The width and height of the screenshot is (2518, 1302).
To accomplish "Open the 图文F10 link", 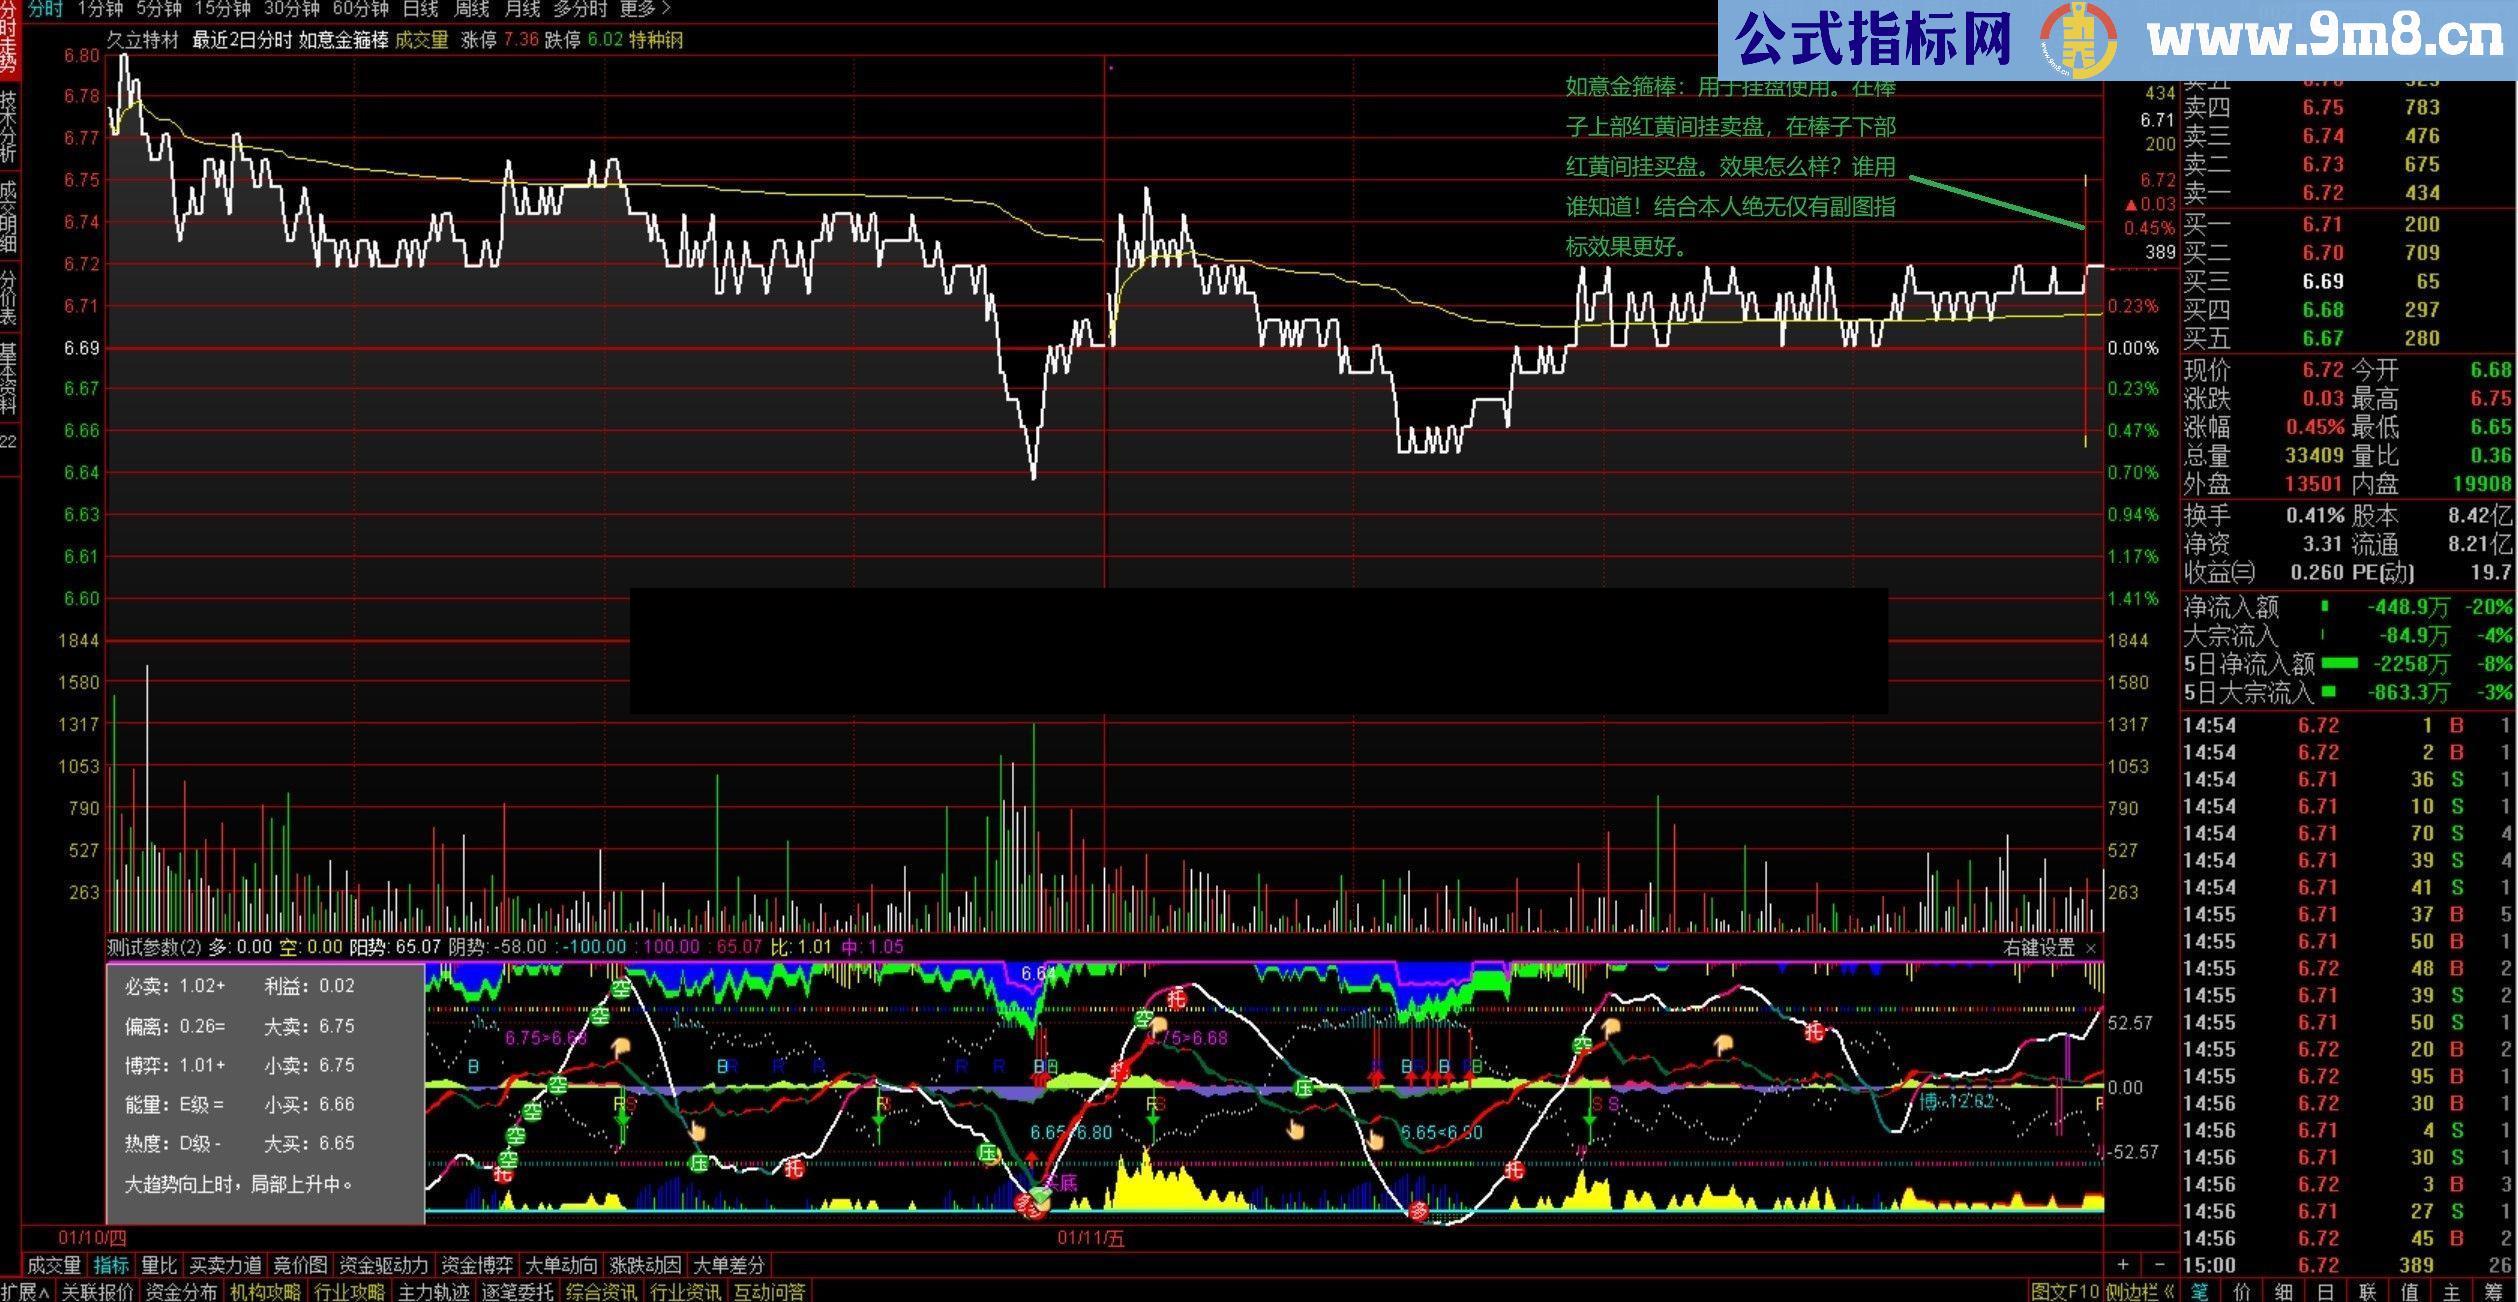I will (x=2064, y=1291).
